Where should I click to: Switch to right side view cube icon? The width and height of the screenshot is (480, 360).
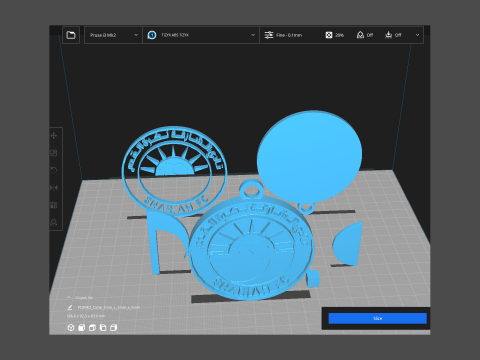[x=113, y=328]
